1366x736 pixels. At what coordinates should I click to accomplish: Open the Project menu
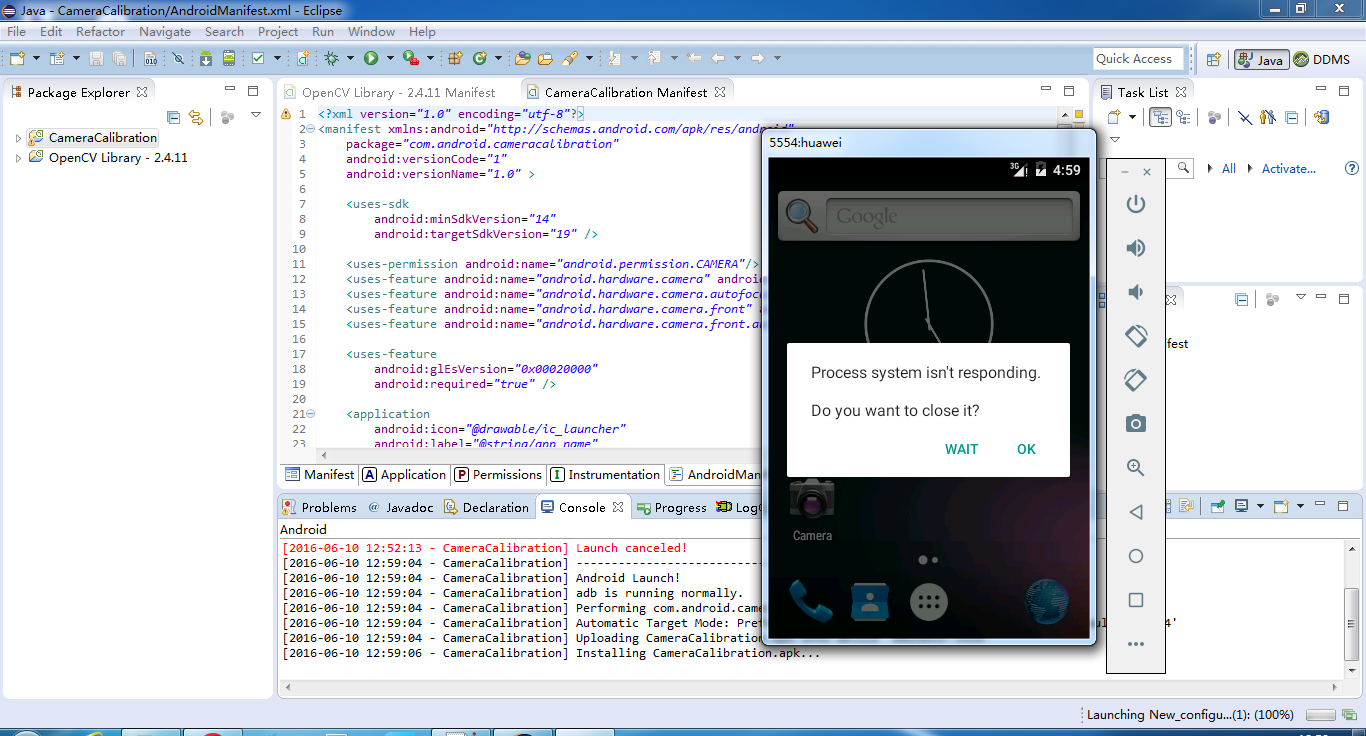click(x=278, y=32)
